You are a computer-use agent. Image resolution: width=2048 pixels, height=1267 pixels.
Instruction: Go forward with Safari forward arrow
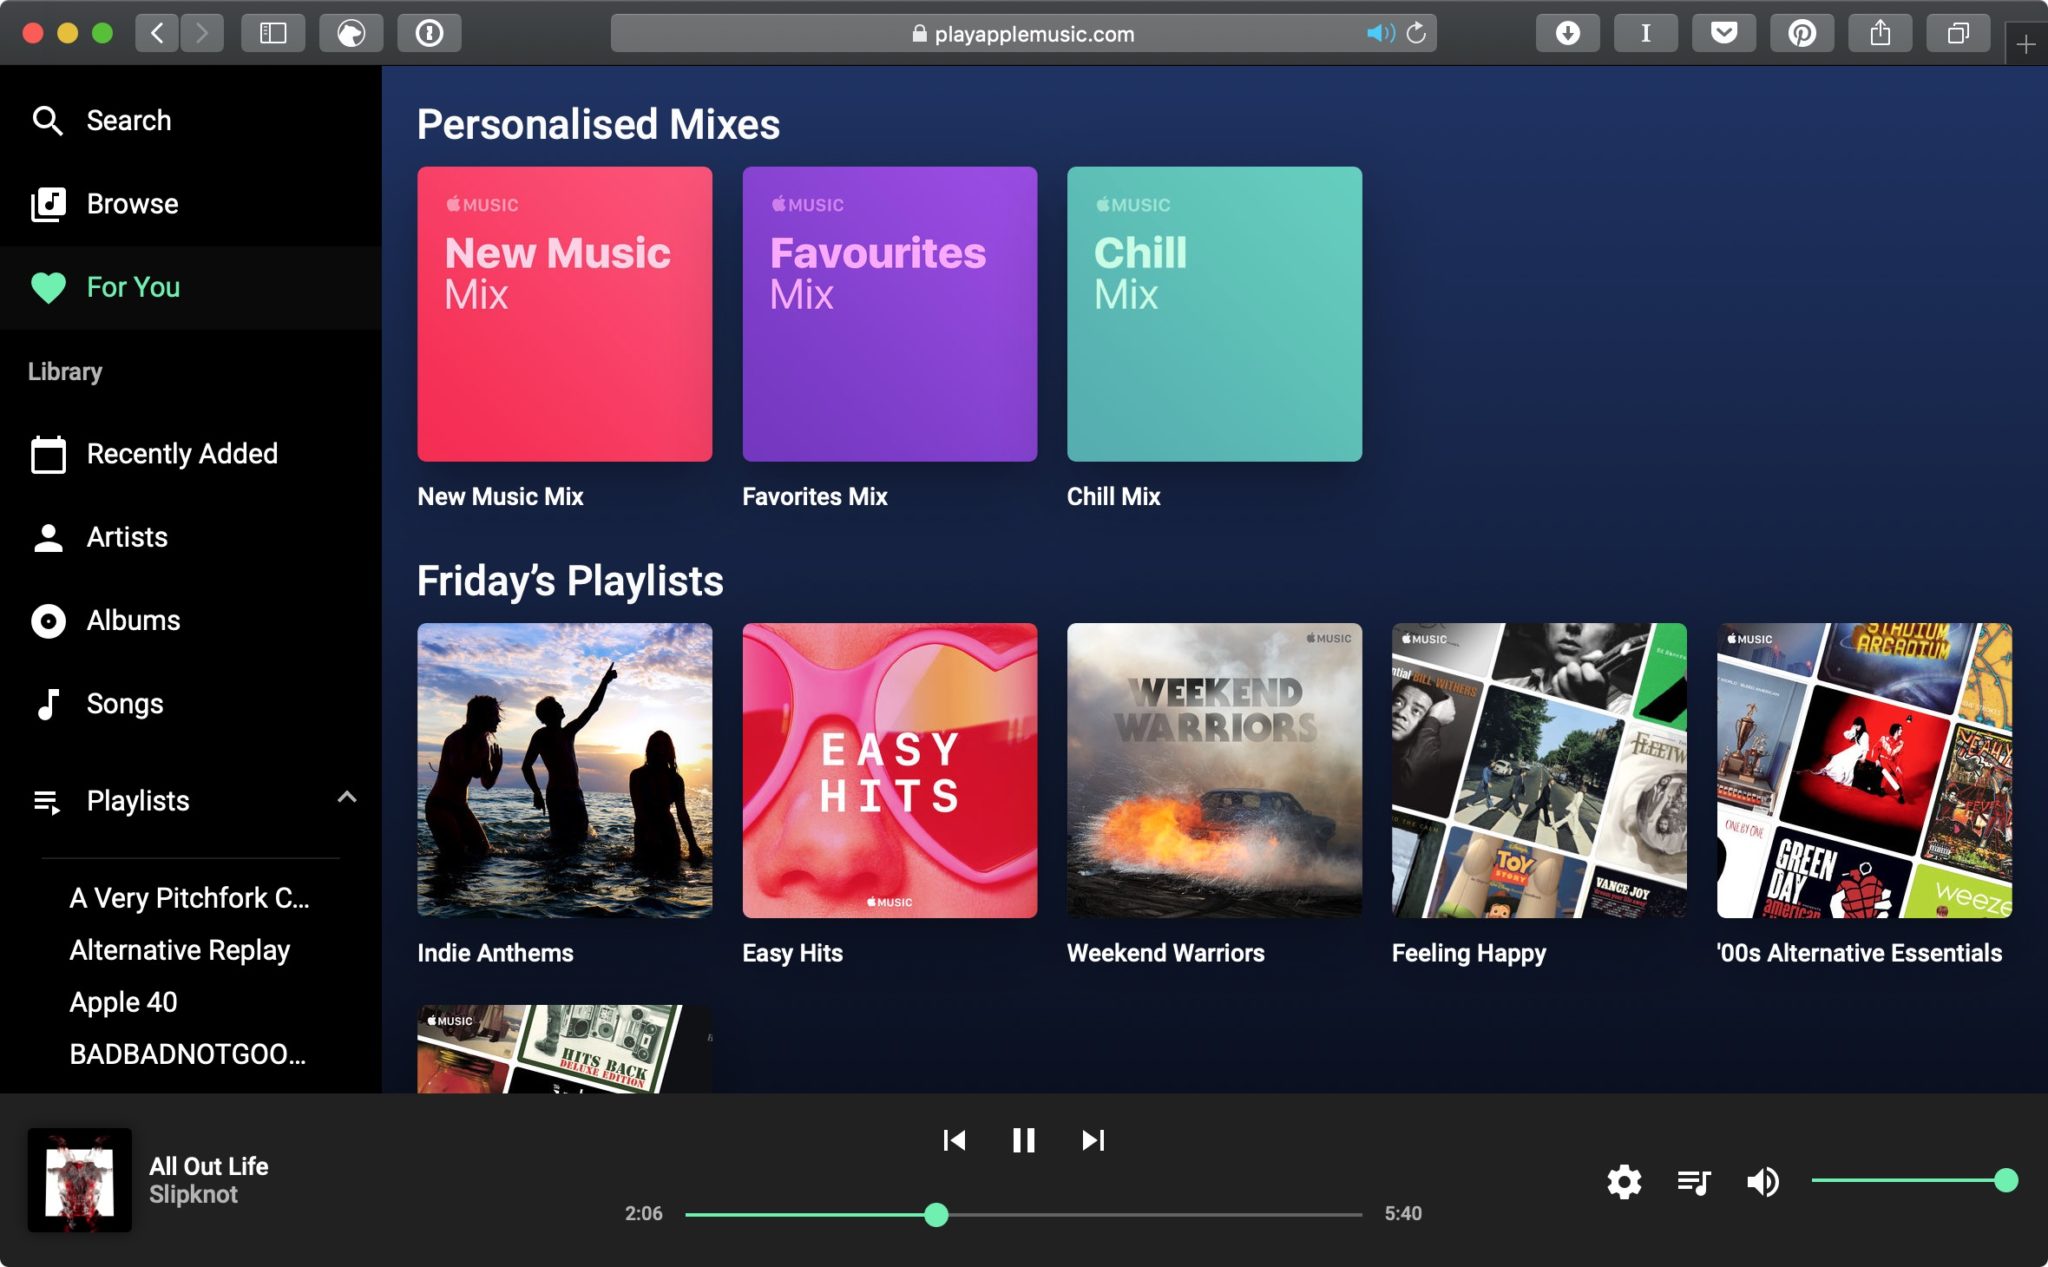tap(202, 33)
